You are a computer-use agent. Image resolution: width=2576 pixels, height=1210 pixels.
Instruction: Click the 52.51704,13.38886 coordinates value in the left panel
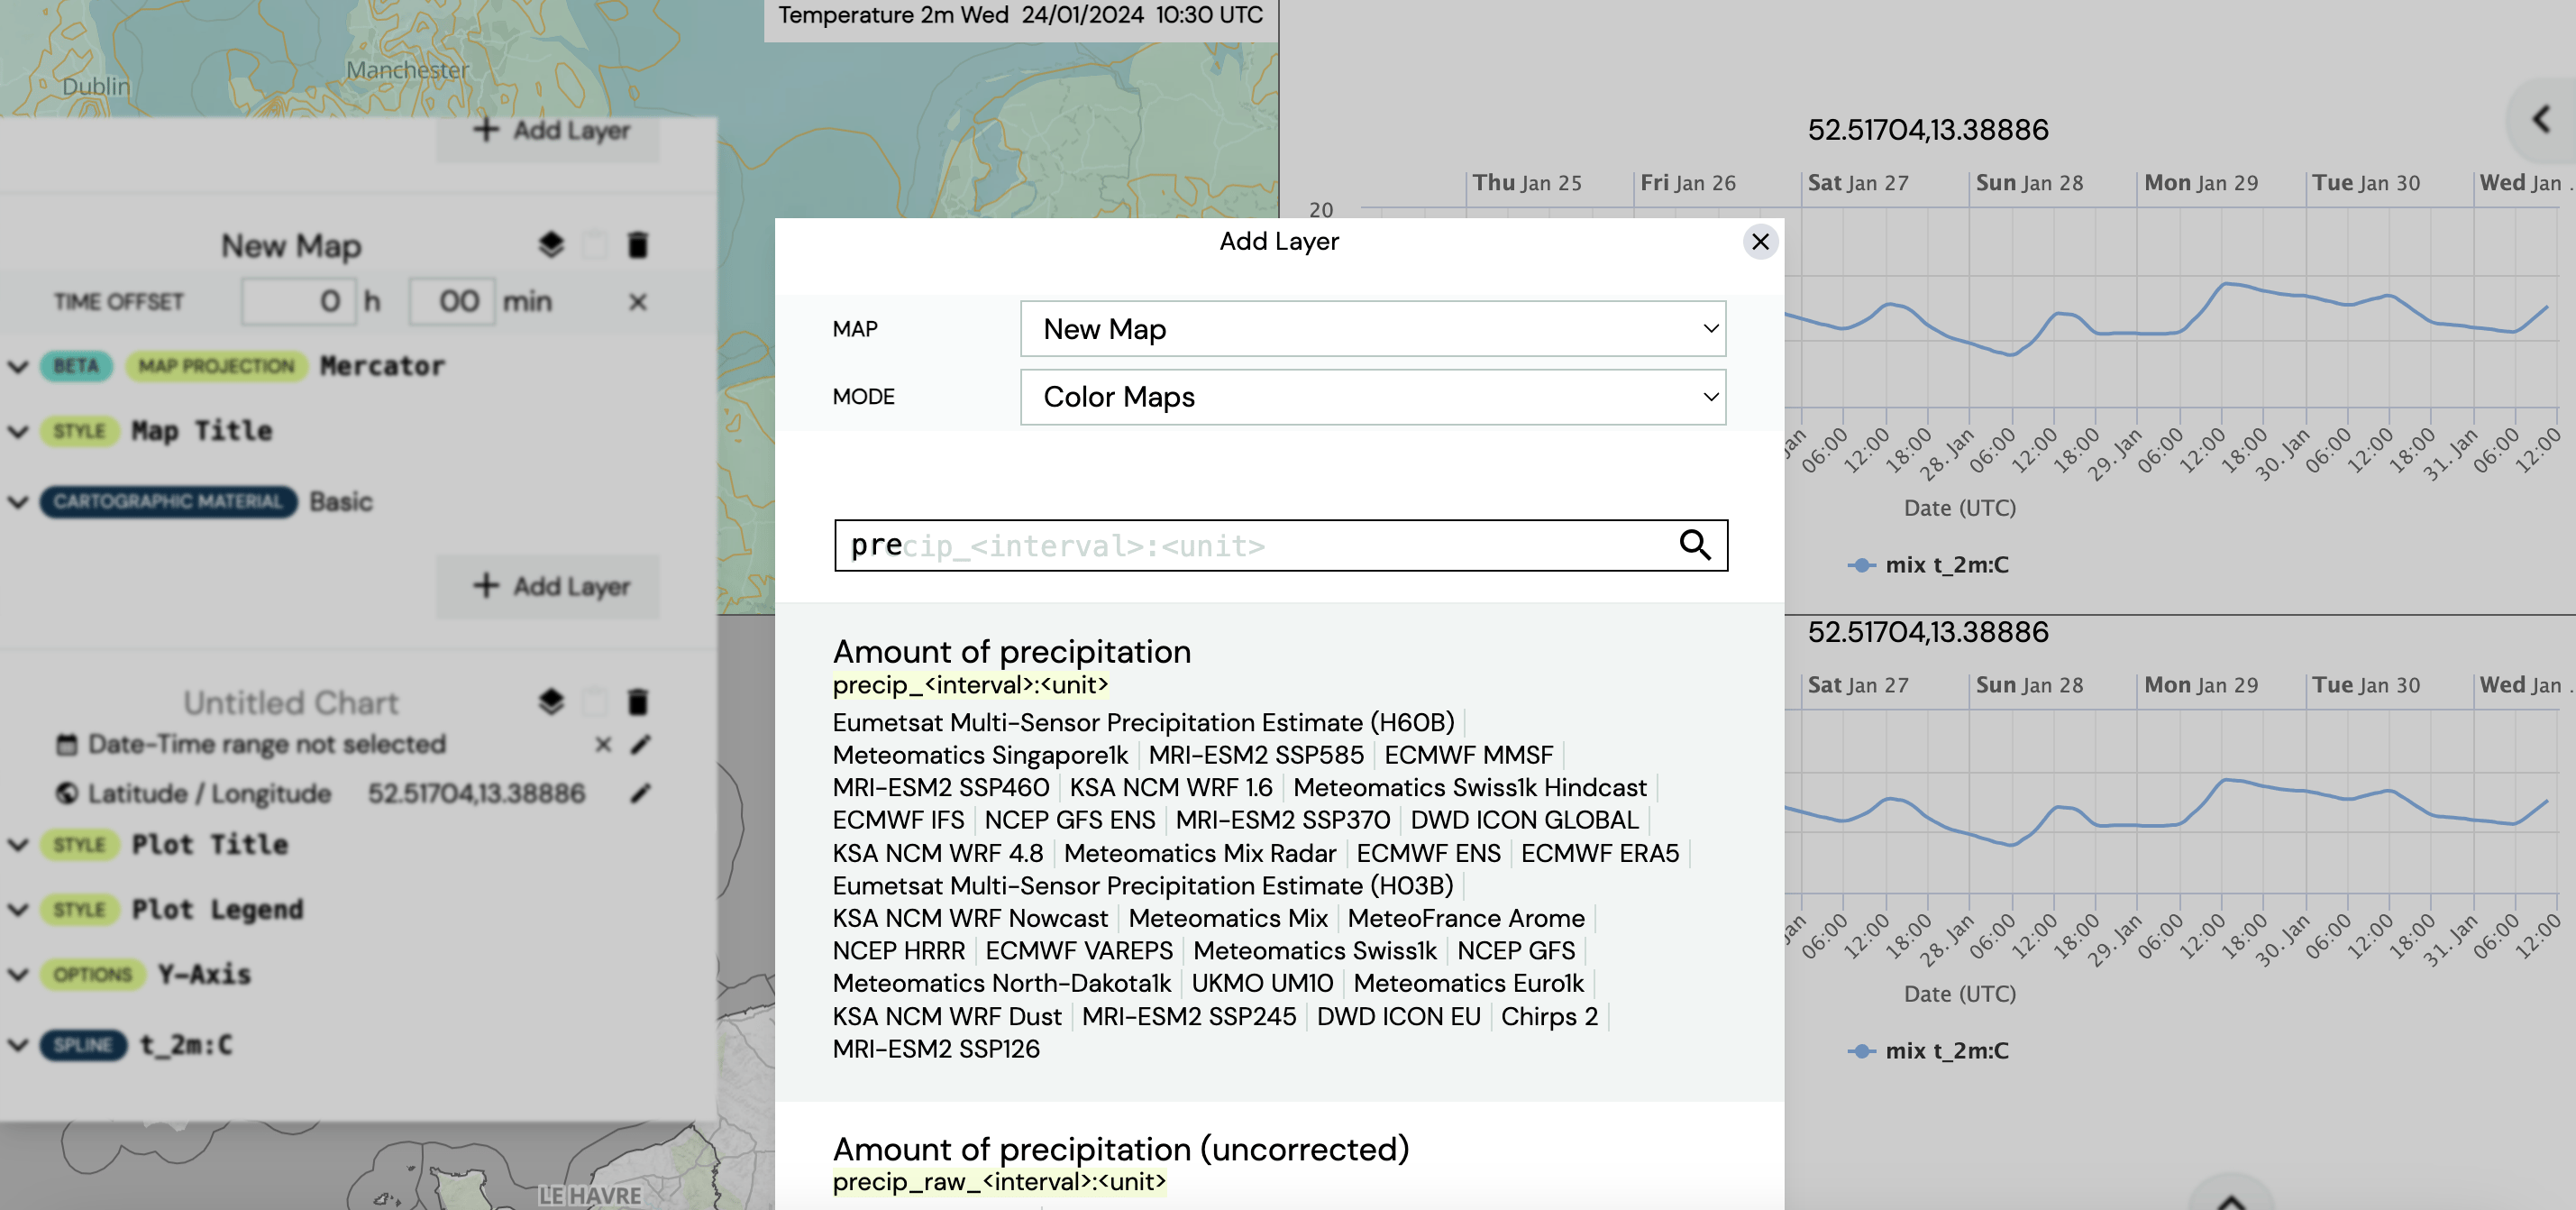pyautogui.click(x=476, y=793)
